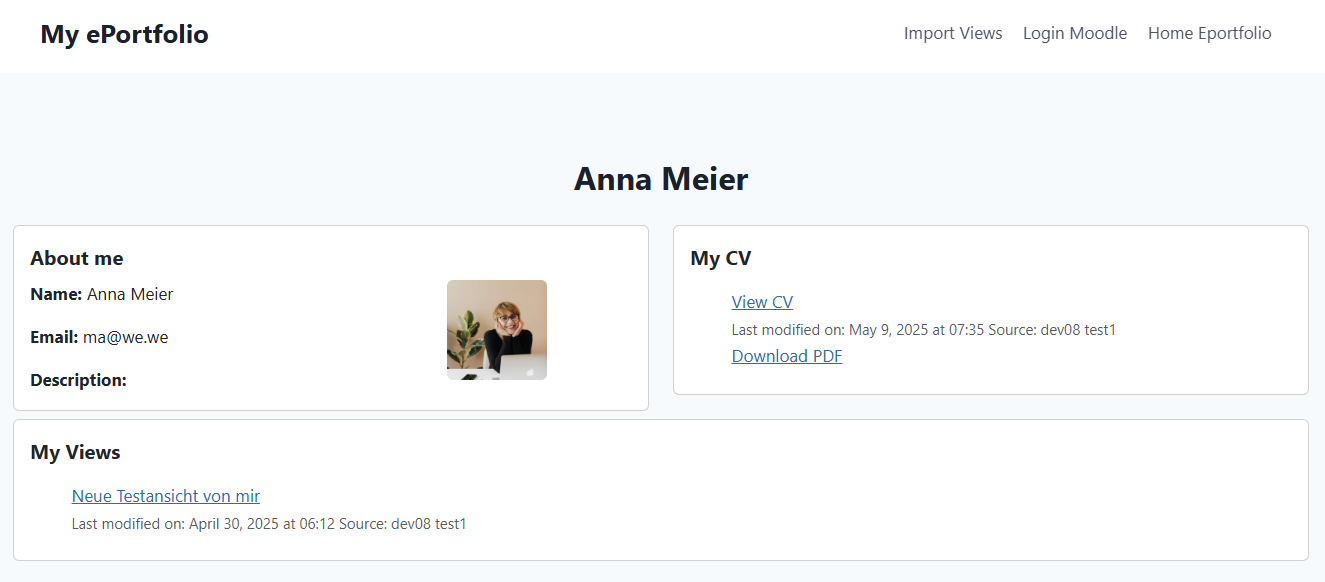Download PDF of the CV

pos(787,356)
